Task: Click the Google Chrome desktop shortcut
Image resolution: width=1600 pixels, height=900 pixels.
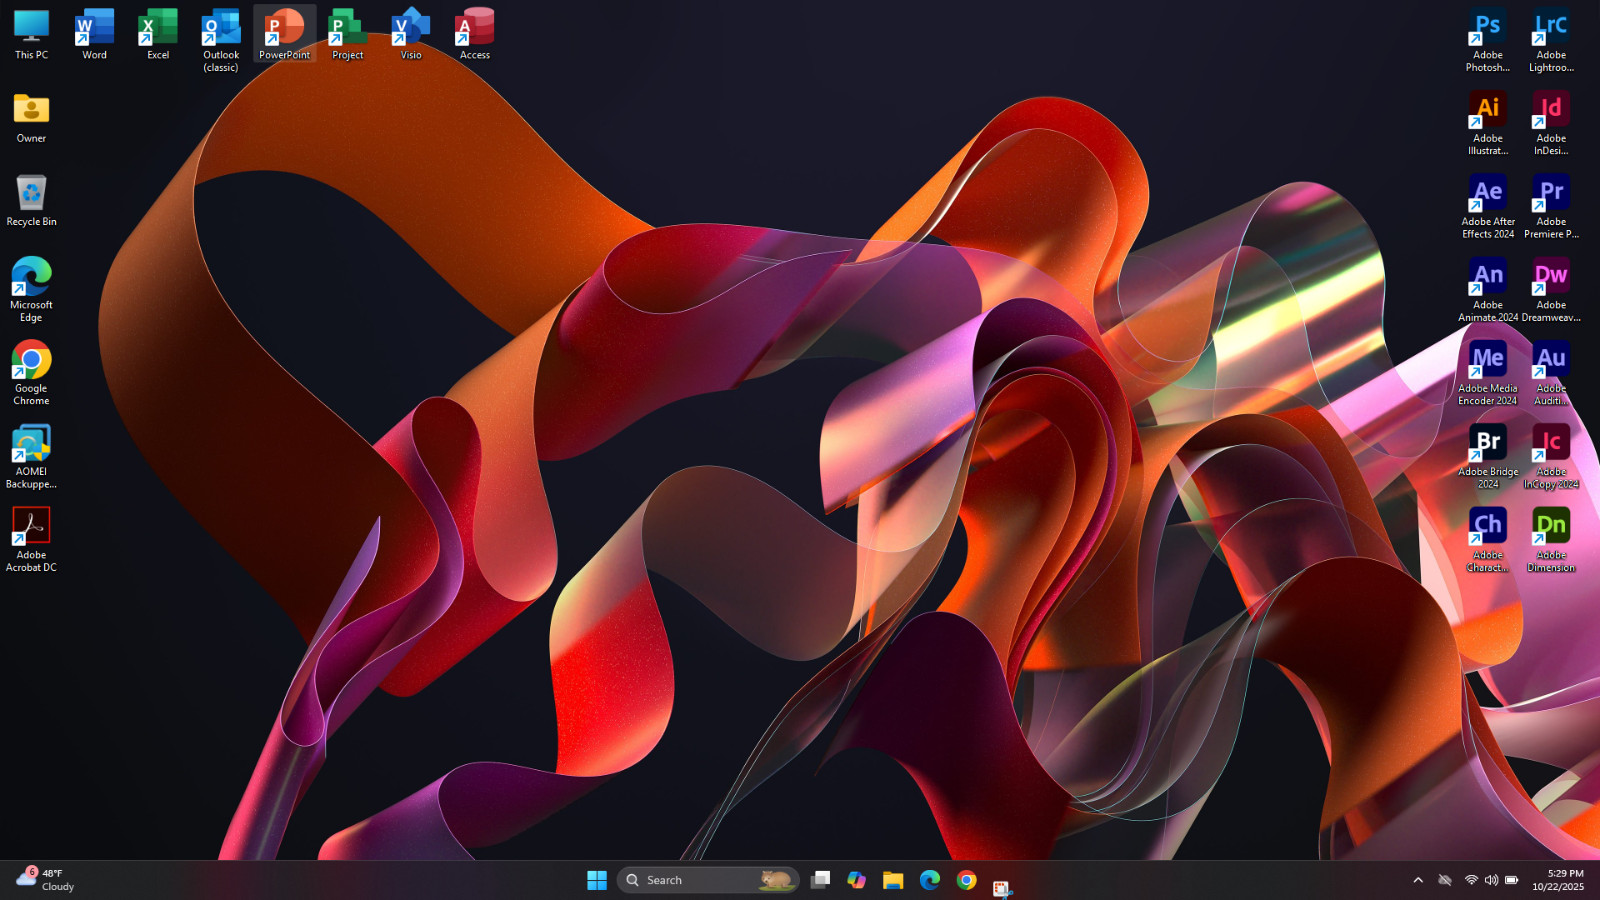Action: (x=31, y=372)
